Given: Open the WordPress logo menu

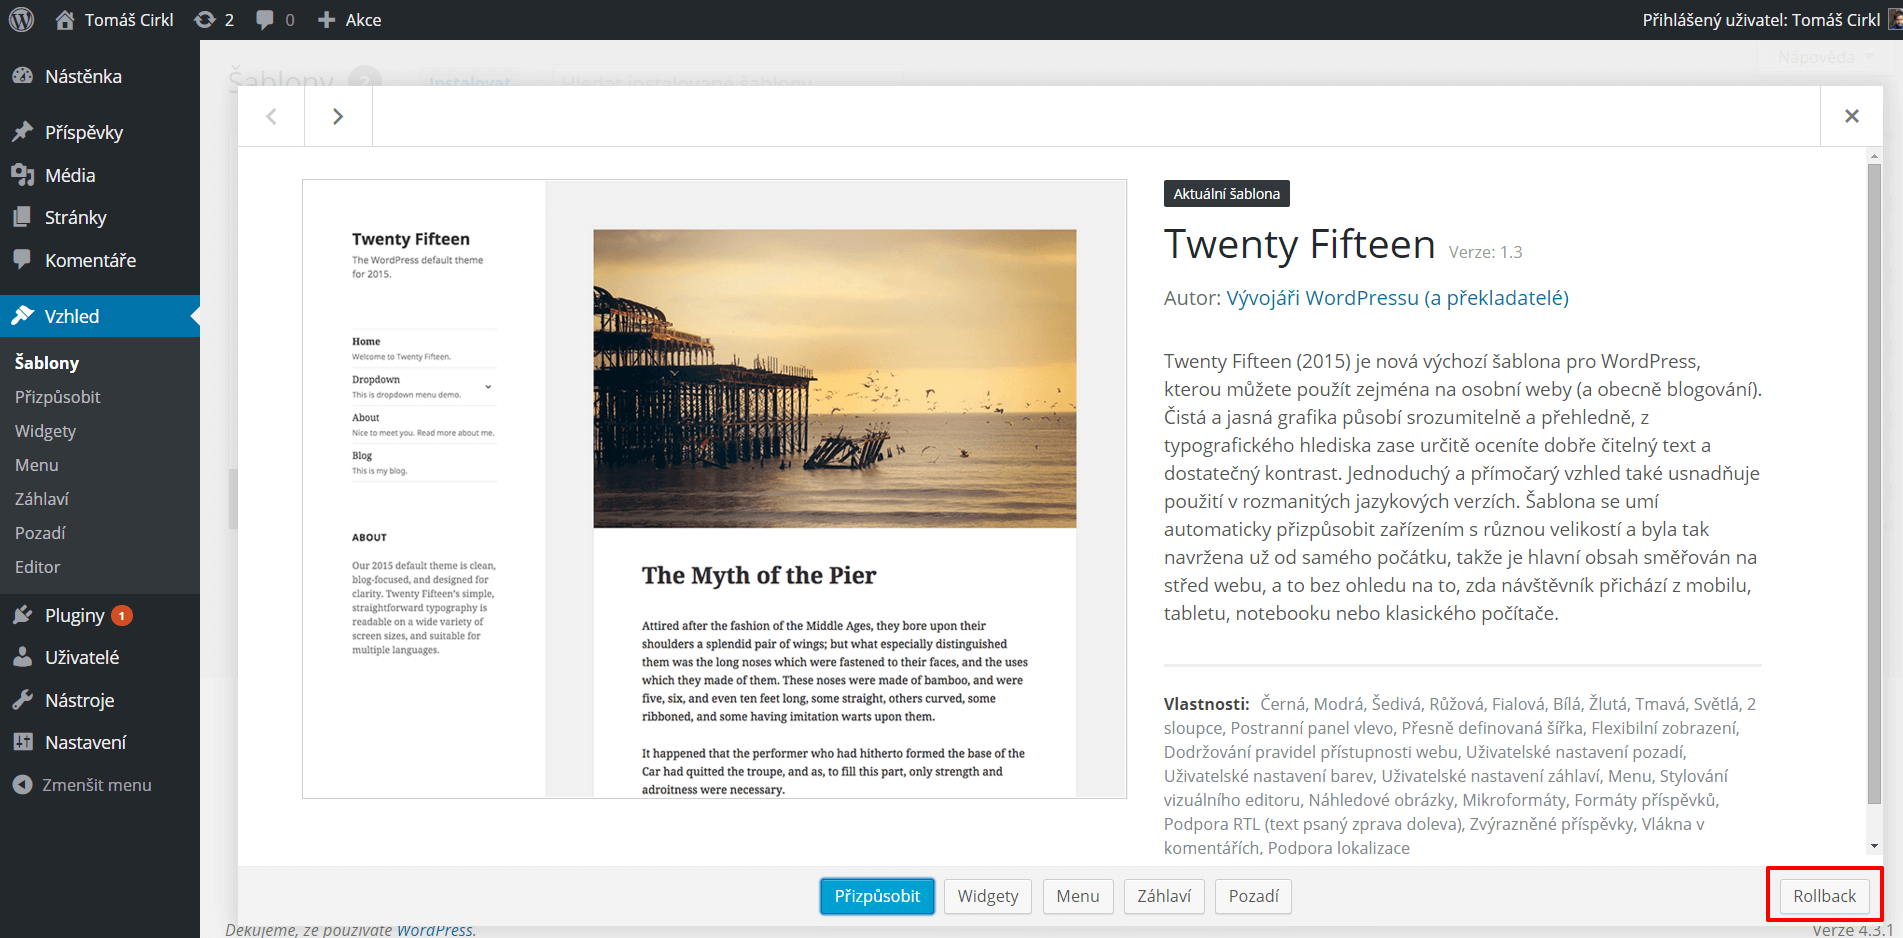Looking at the screenshot, I should click(x=21, y=19).
